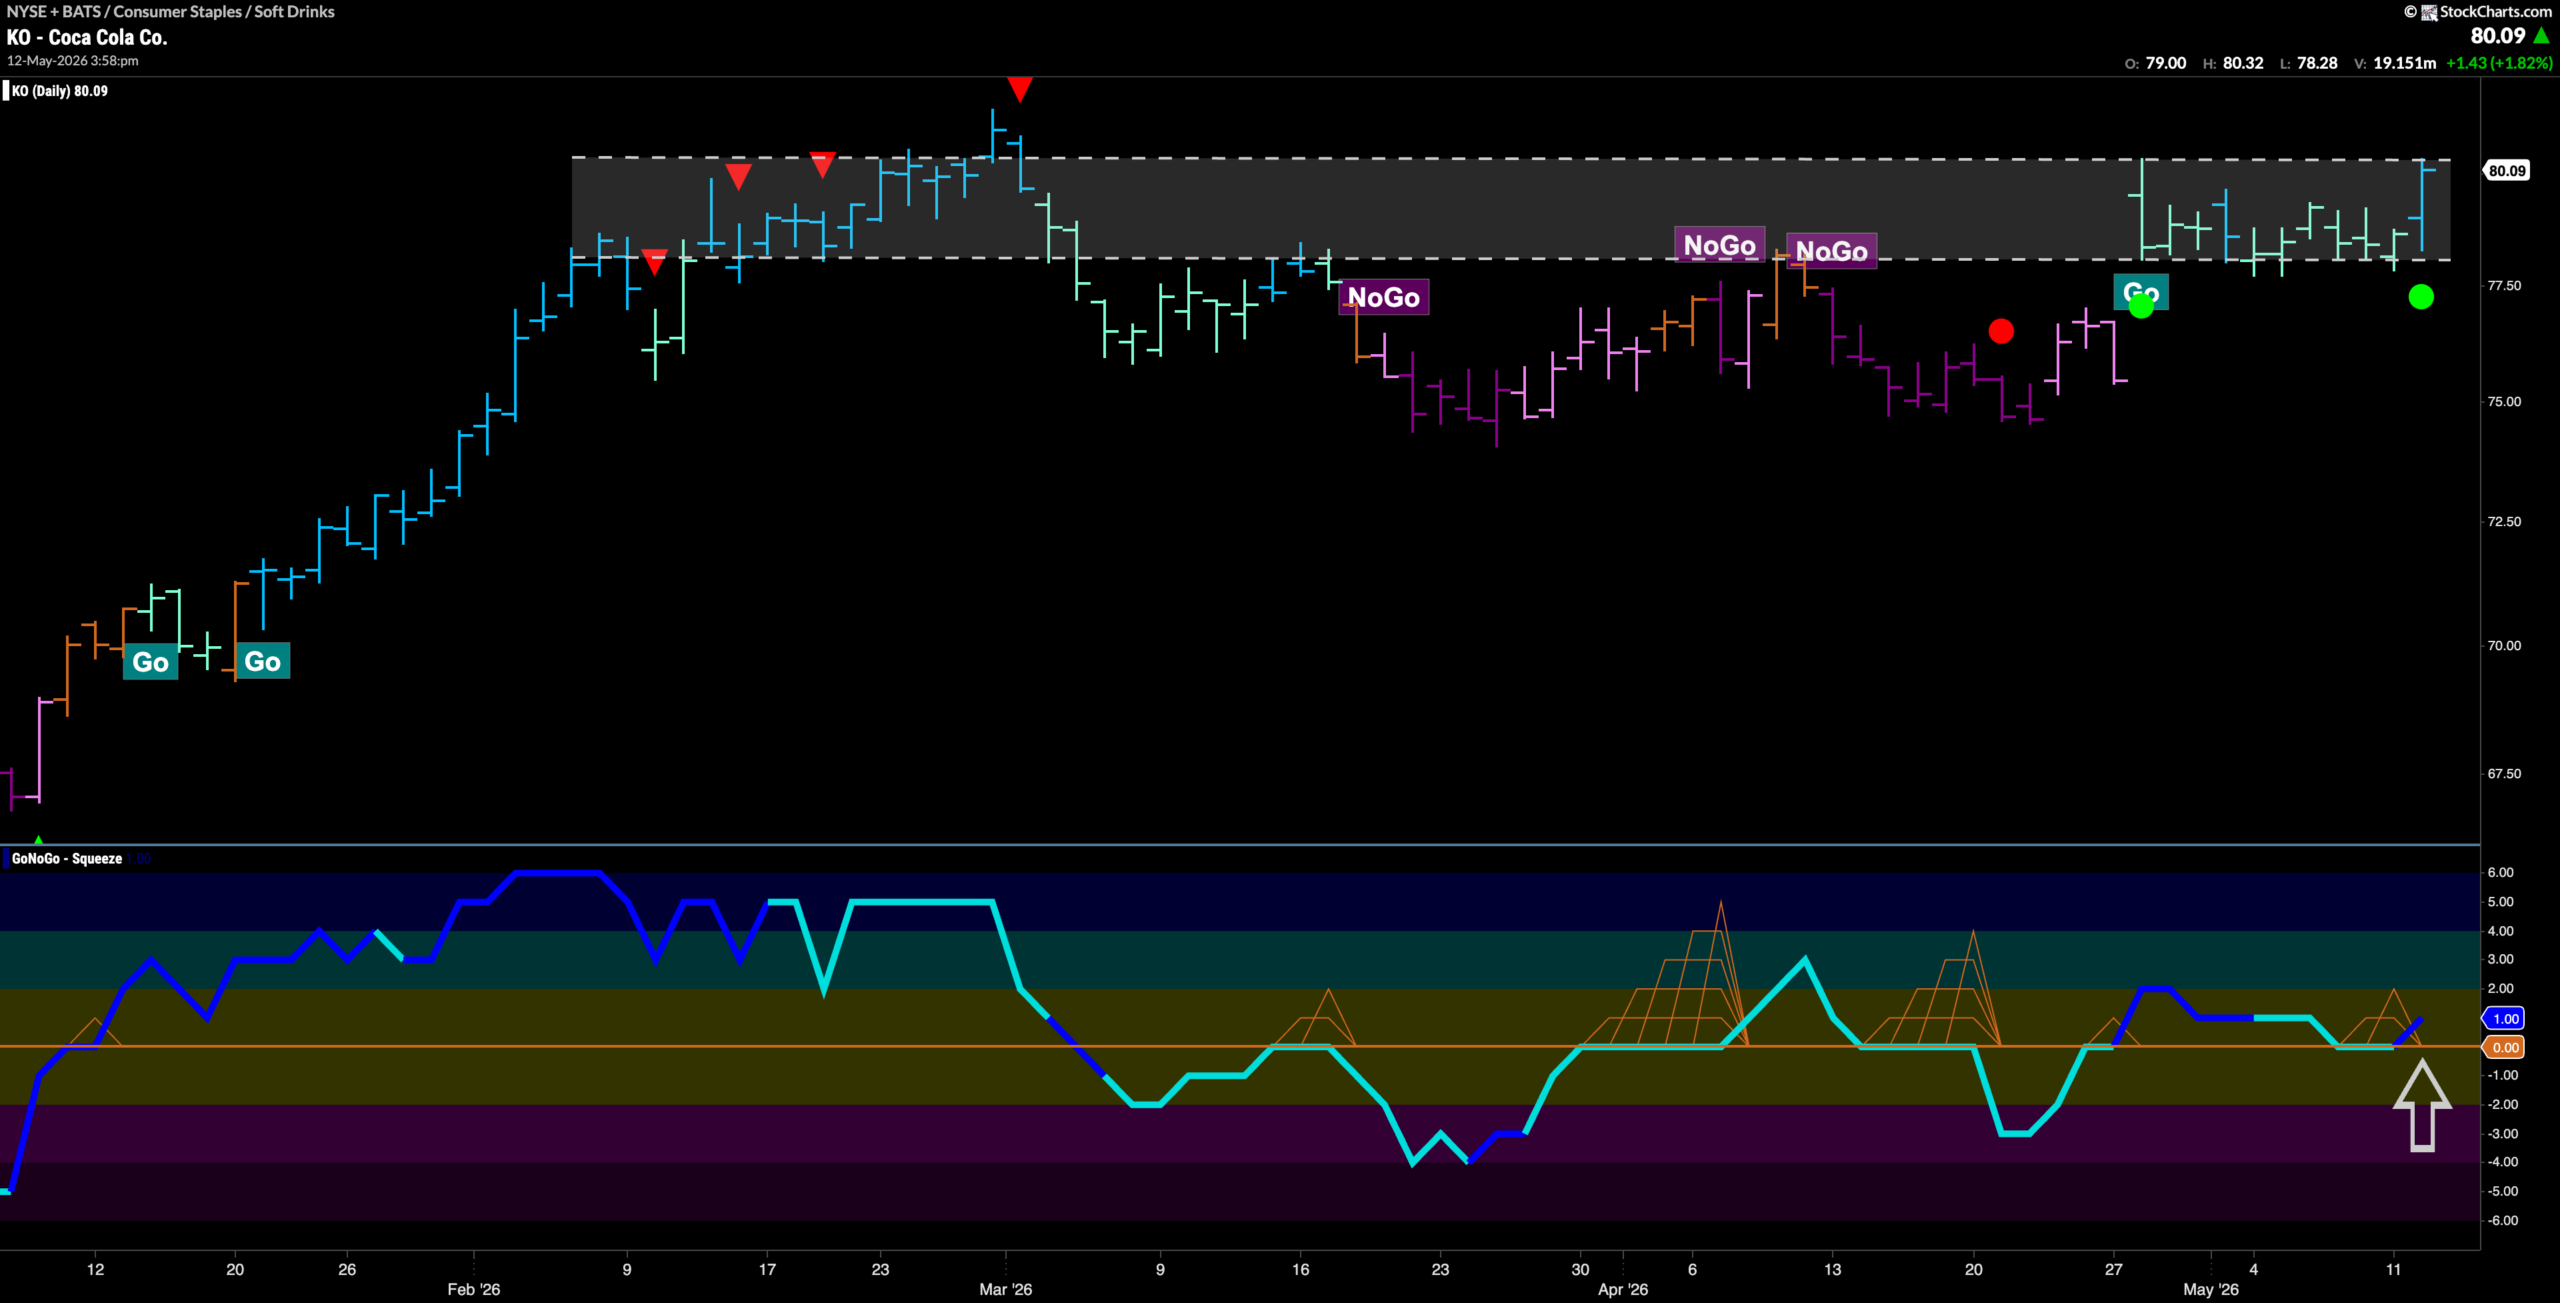Click the 67.50 price axis label
Image resolution: width=2560 pixels, height=1303 pixels.
pyautogui.click(x=2504, y=774)
